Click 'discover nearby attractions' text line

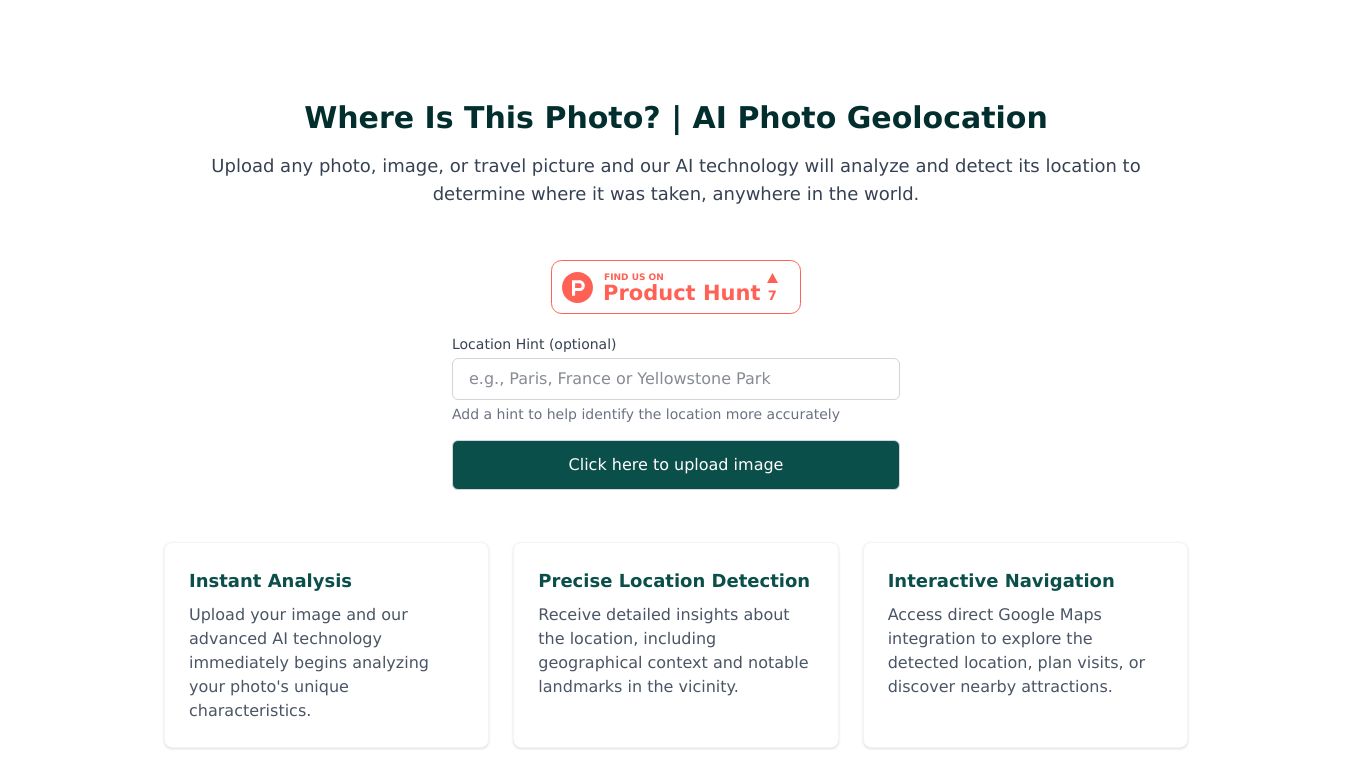click(999, 687)
